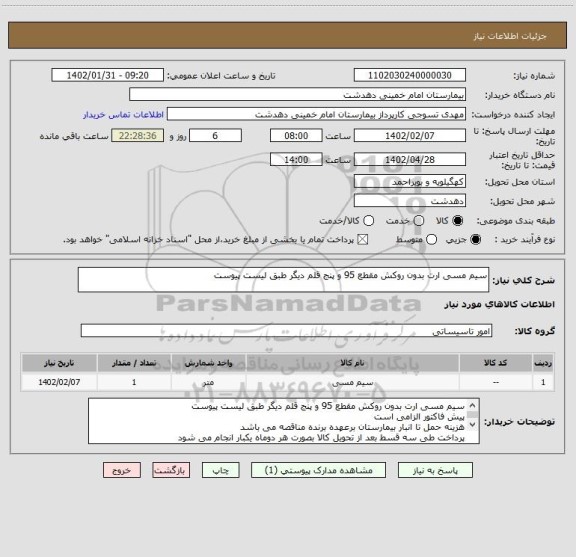Click the ردیف column header
This screenshot has height=557, width=576.
click(543, 363)
